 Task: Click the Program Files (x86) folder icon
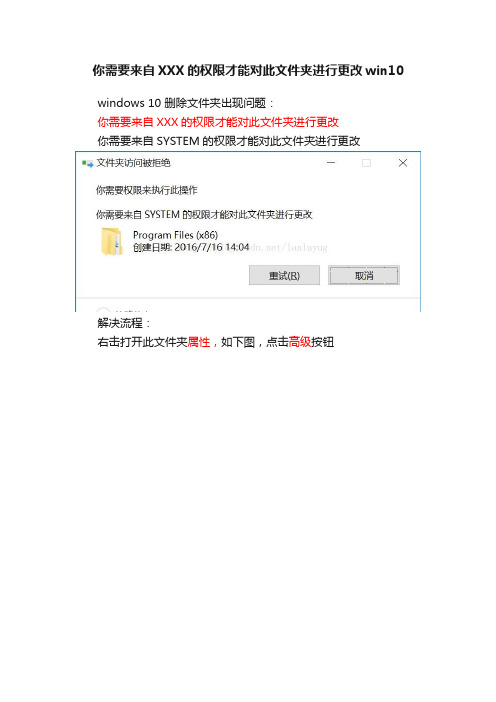tap(111, 241)
